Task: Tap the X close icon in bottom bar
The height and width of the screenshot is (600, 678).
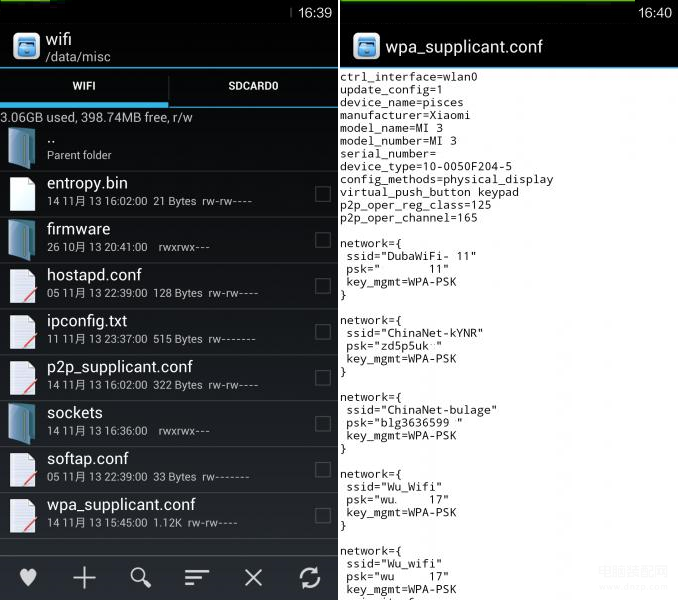Action: coord(253,578)
